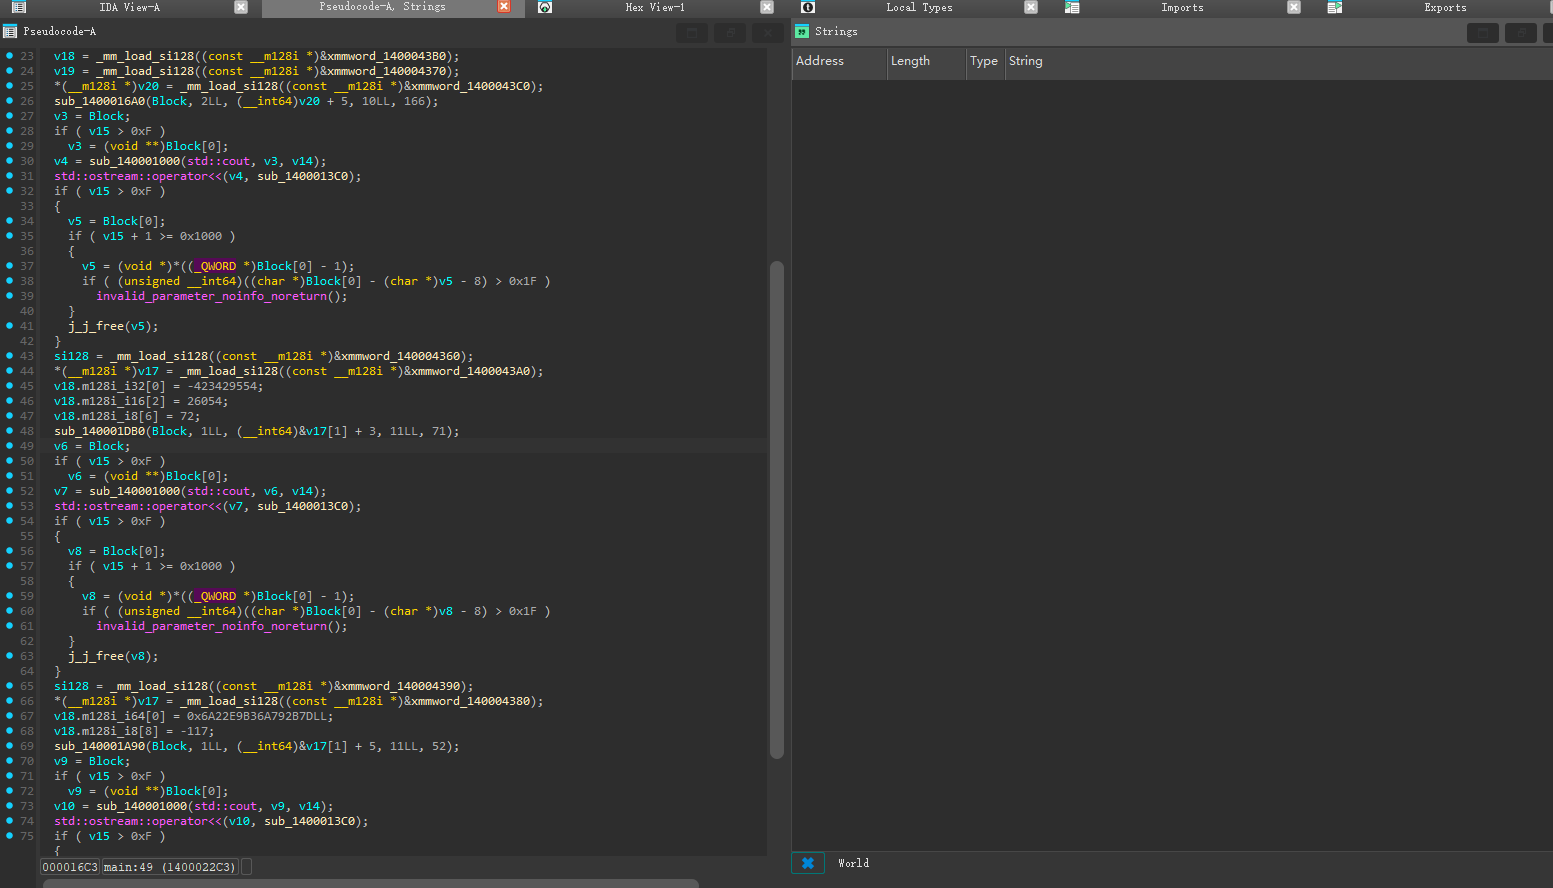Image resolution: width=1553 pixels, height=888 pixels.
Task: Click the first Strings panel header button
Action: [1483, 33]
